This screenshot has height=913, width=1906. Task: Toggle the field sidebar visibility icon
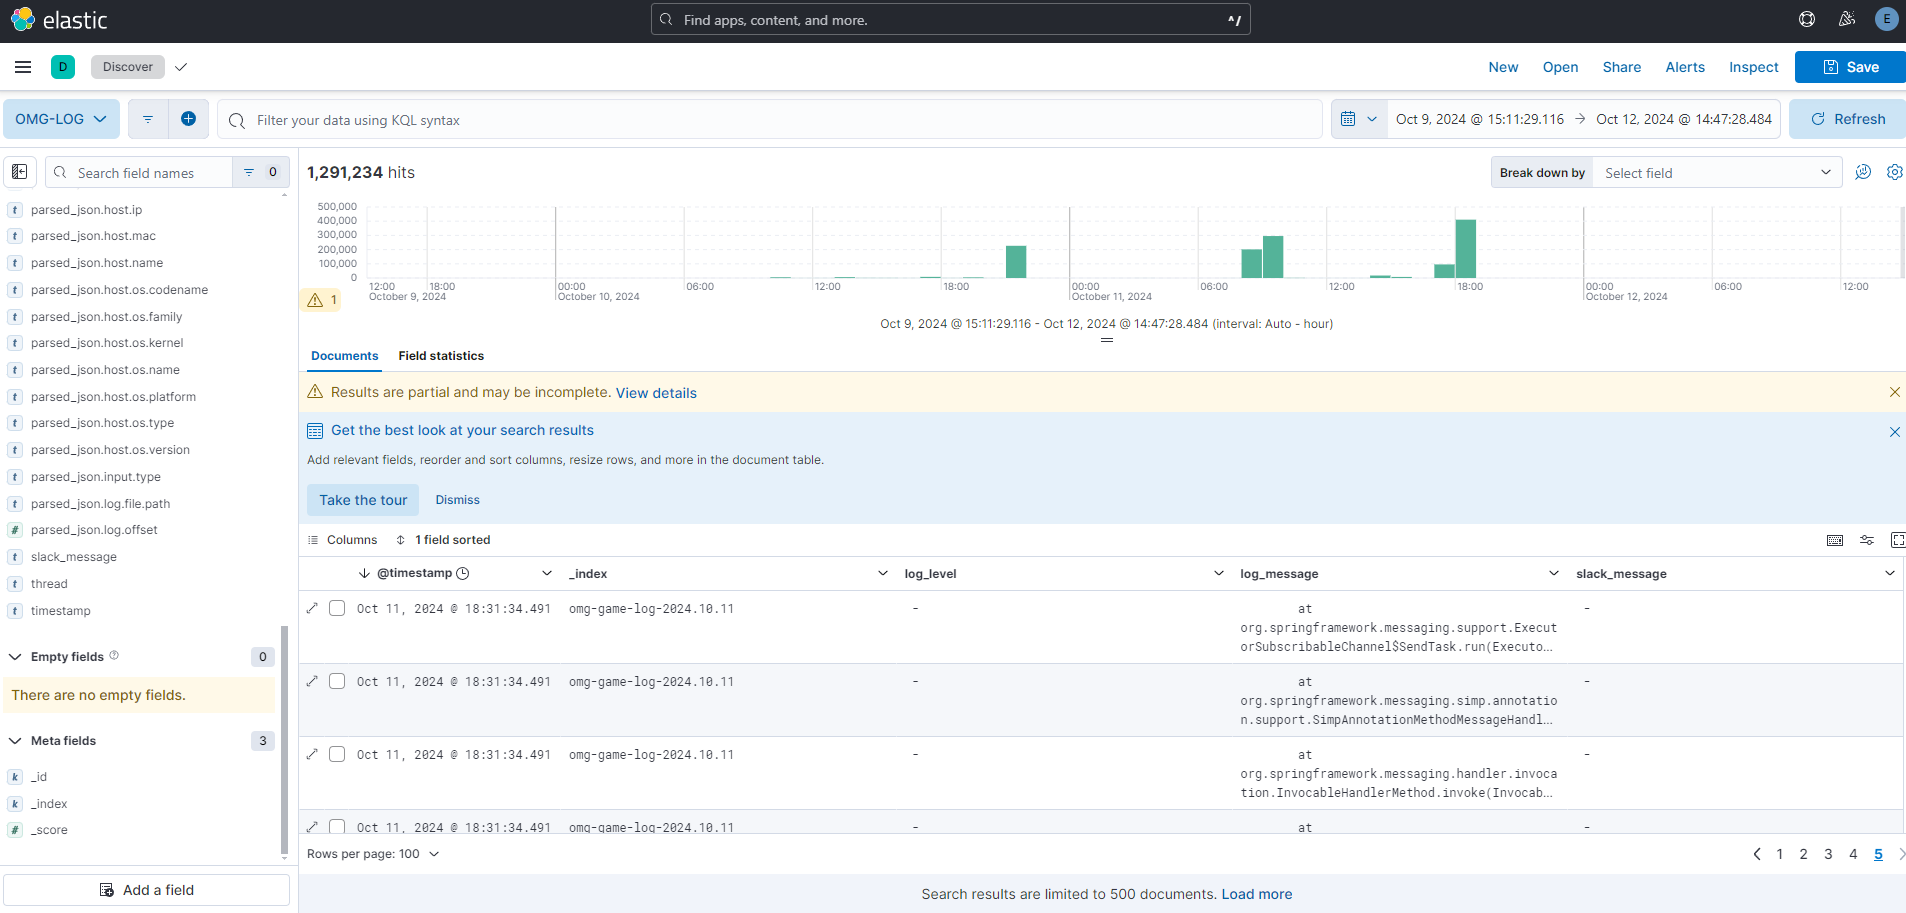[20, 172]
